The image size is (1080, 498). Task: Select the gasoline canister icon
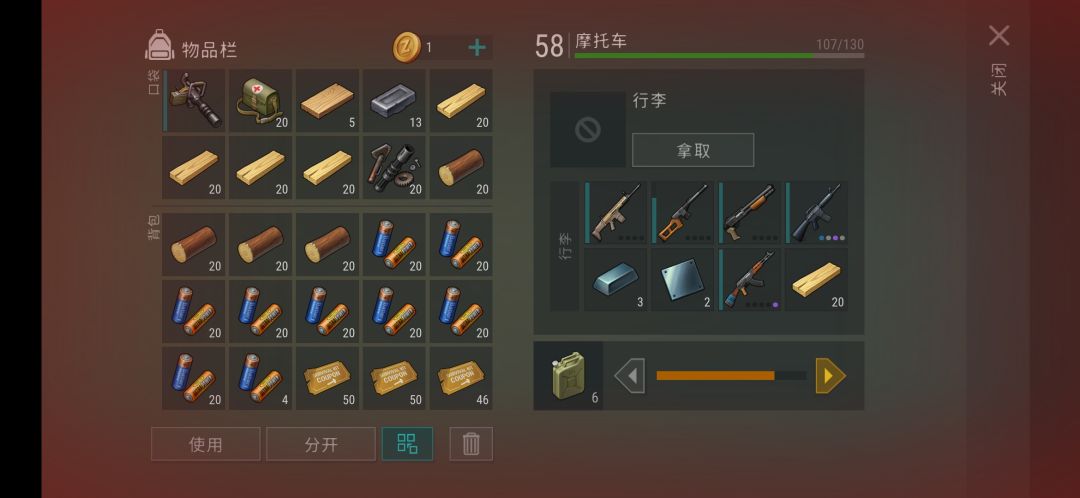tap(568, 375)
